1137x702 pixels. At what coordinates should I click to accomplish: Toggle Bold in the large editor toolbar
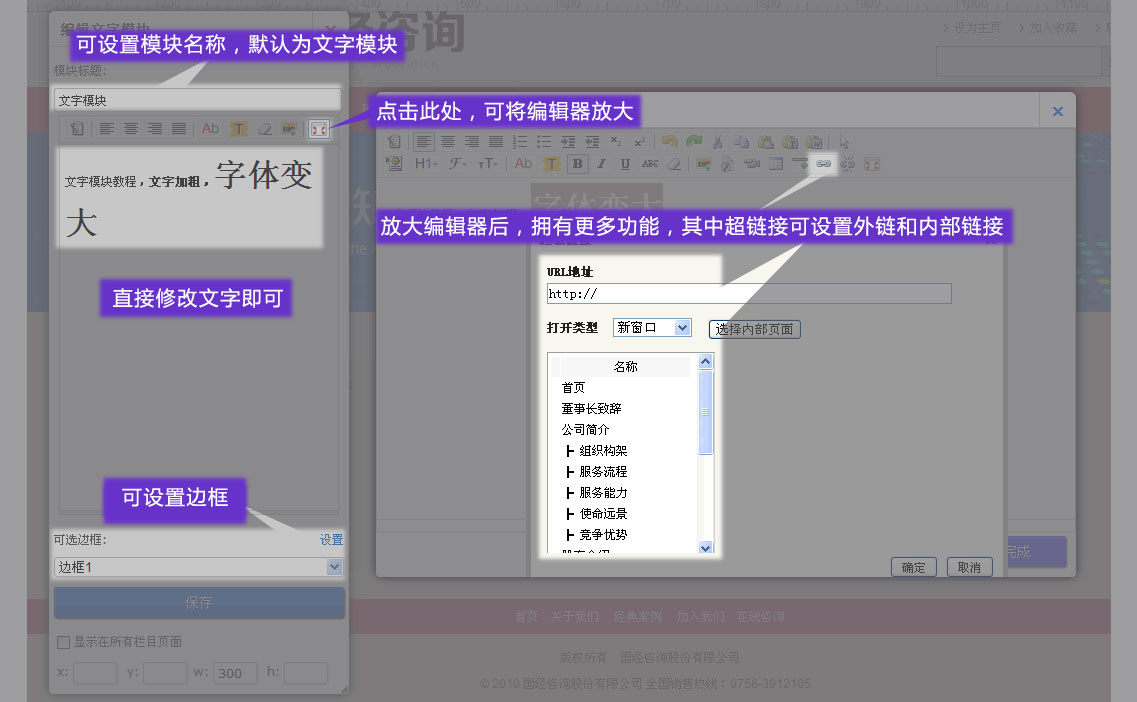pos(577,164)
